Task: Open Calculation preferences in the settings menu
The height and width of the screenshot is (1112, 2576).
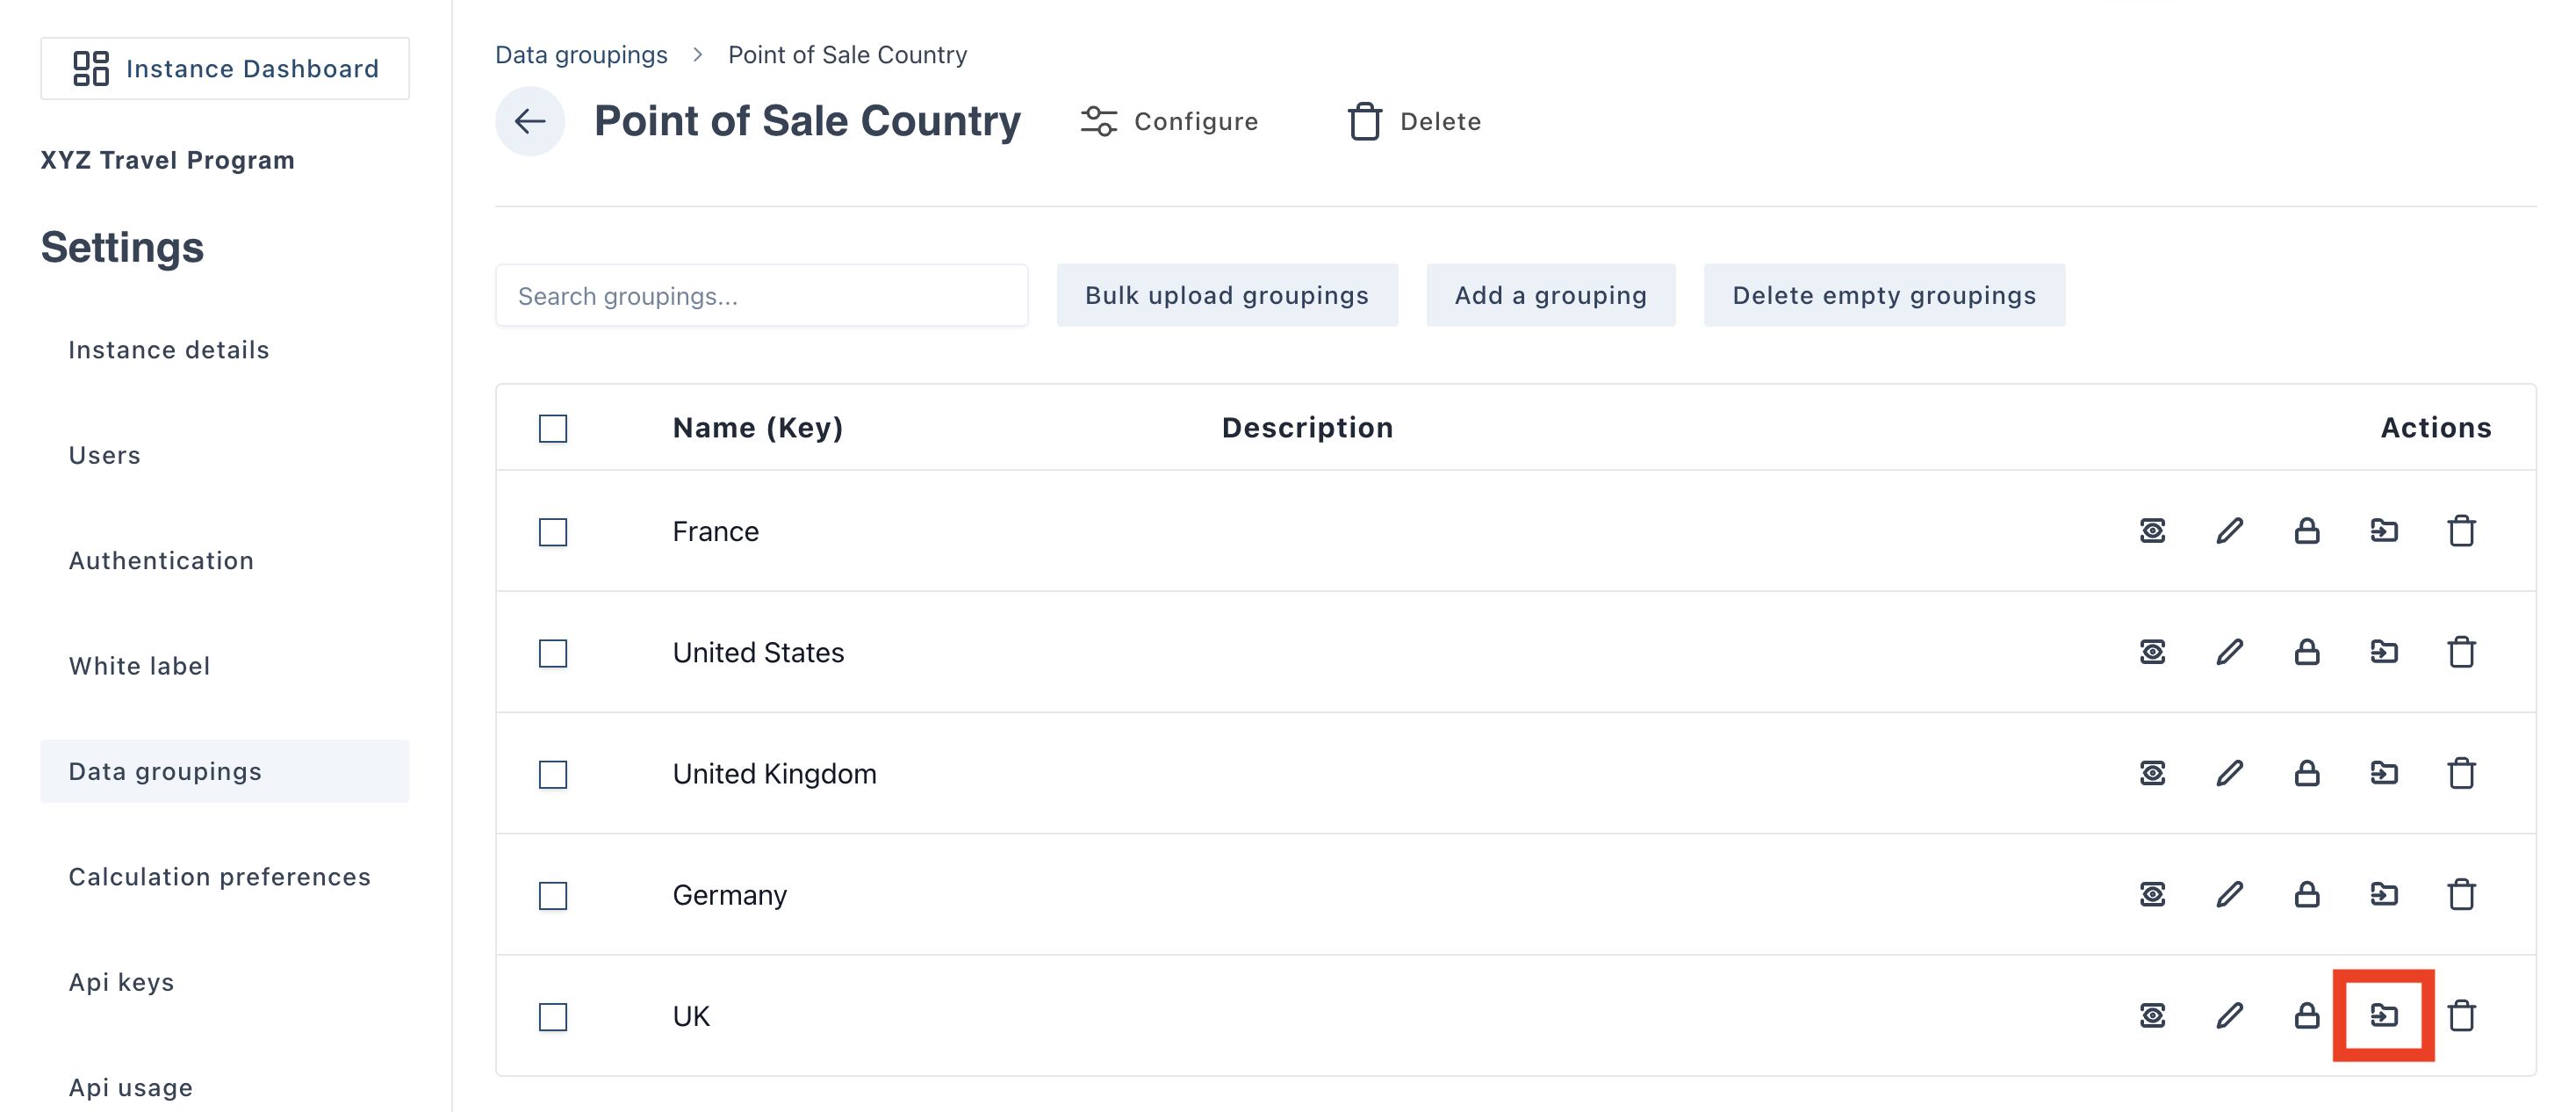Action: click(x=219, y=876)
